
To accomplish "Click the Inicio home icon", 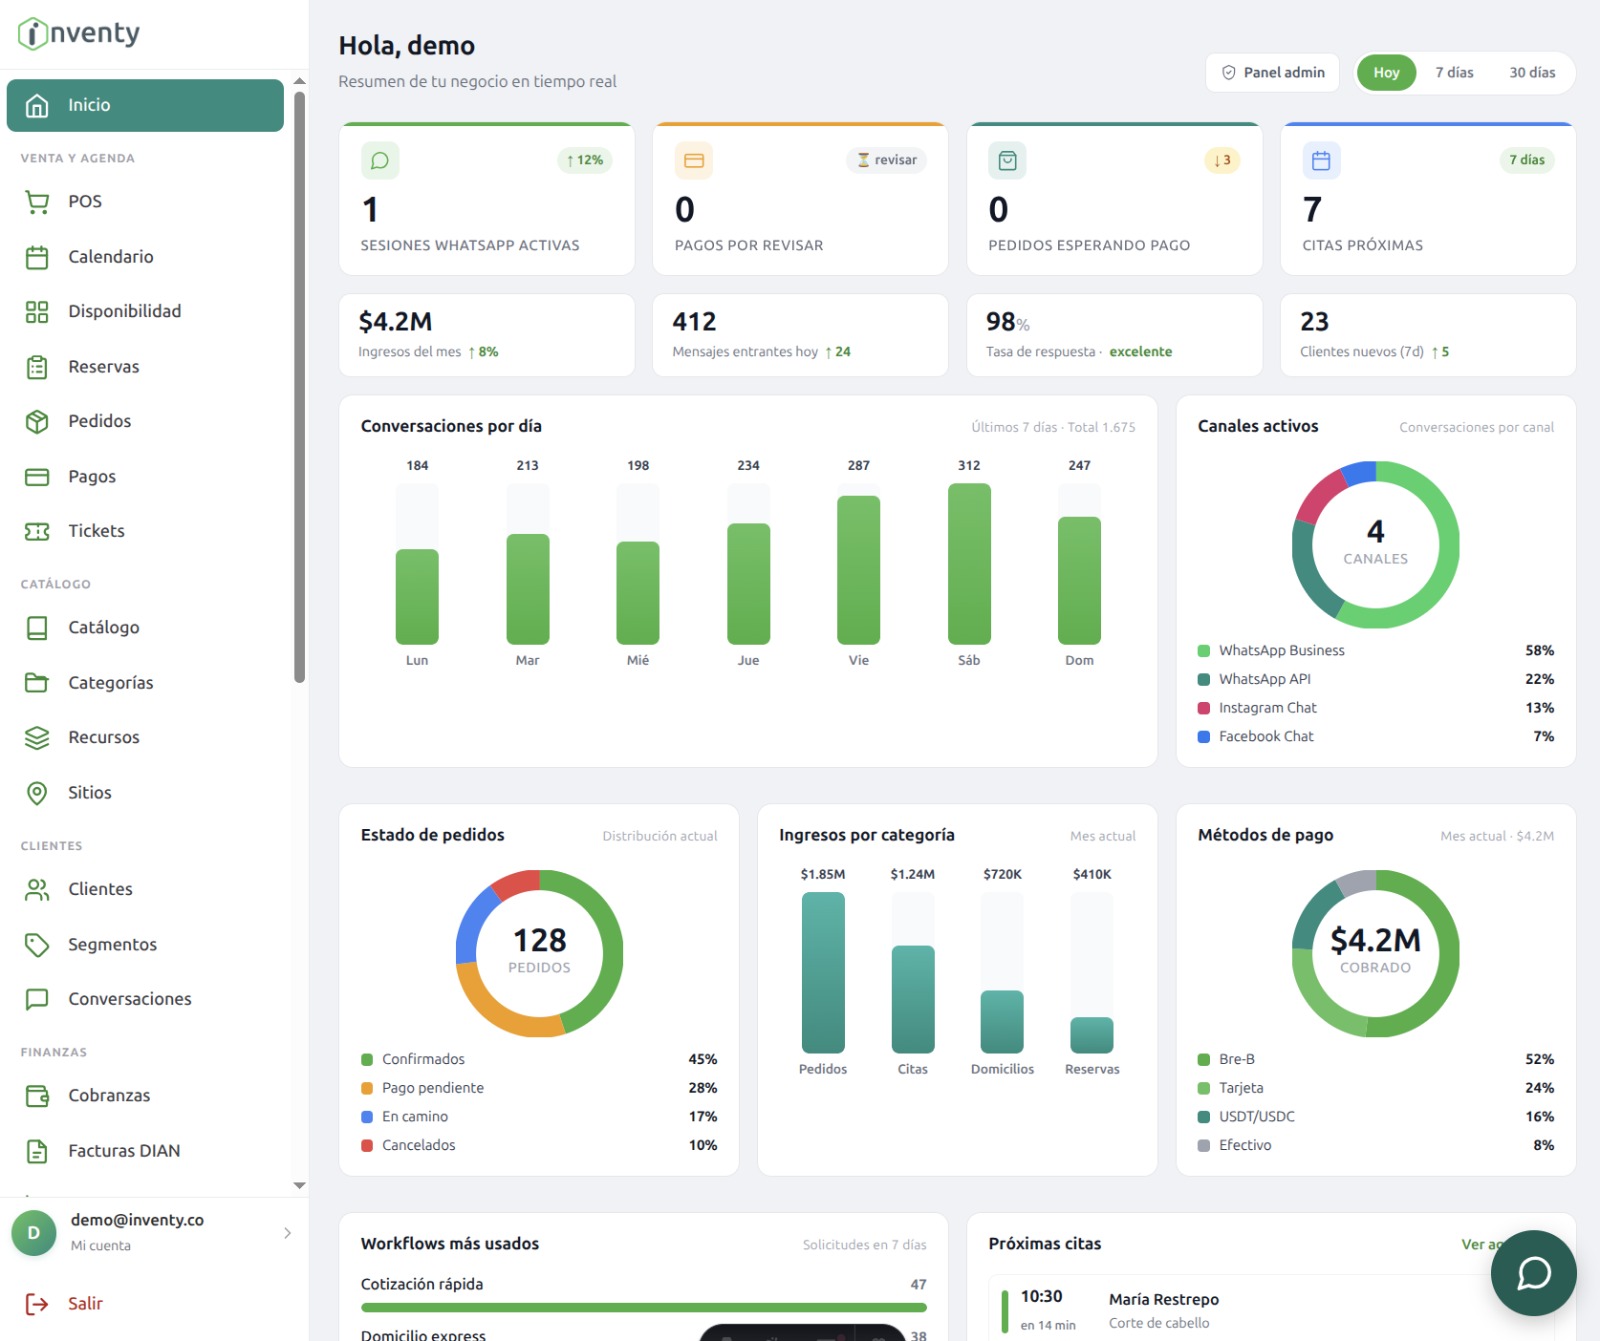I will [37, 105].
